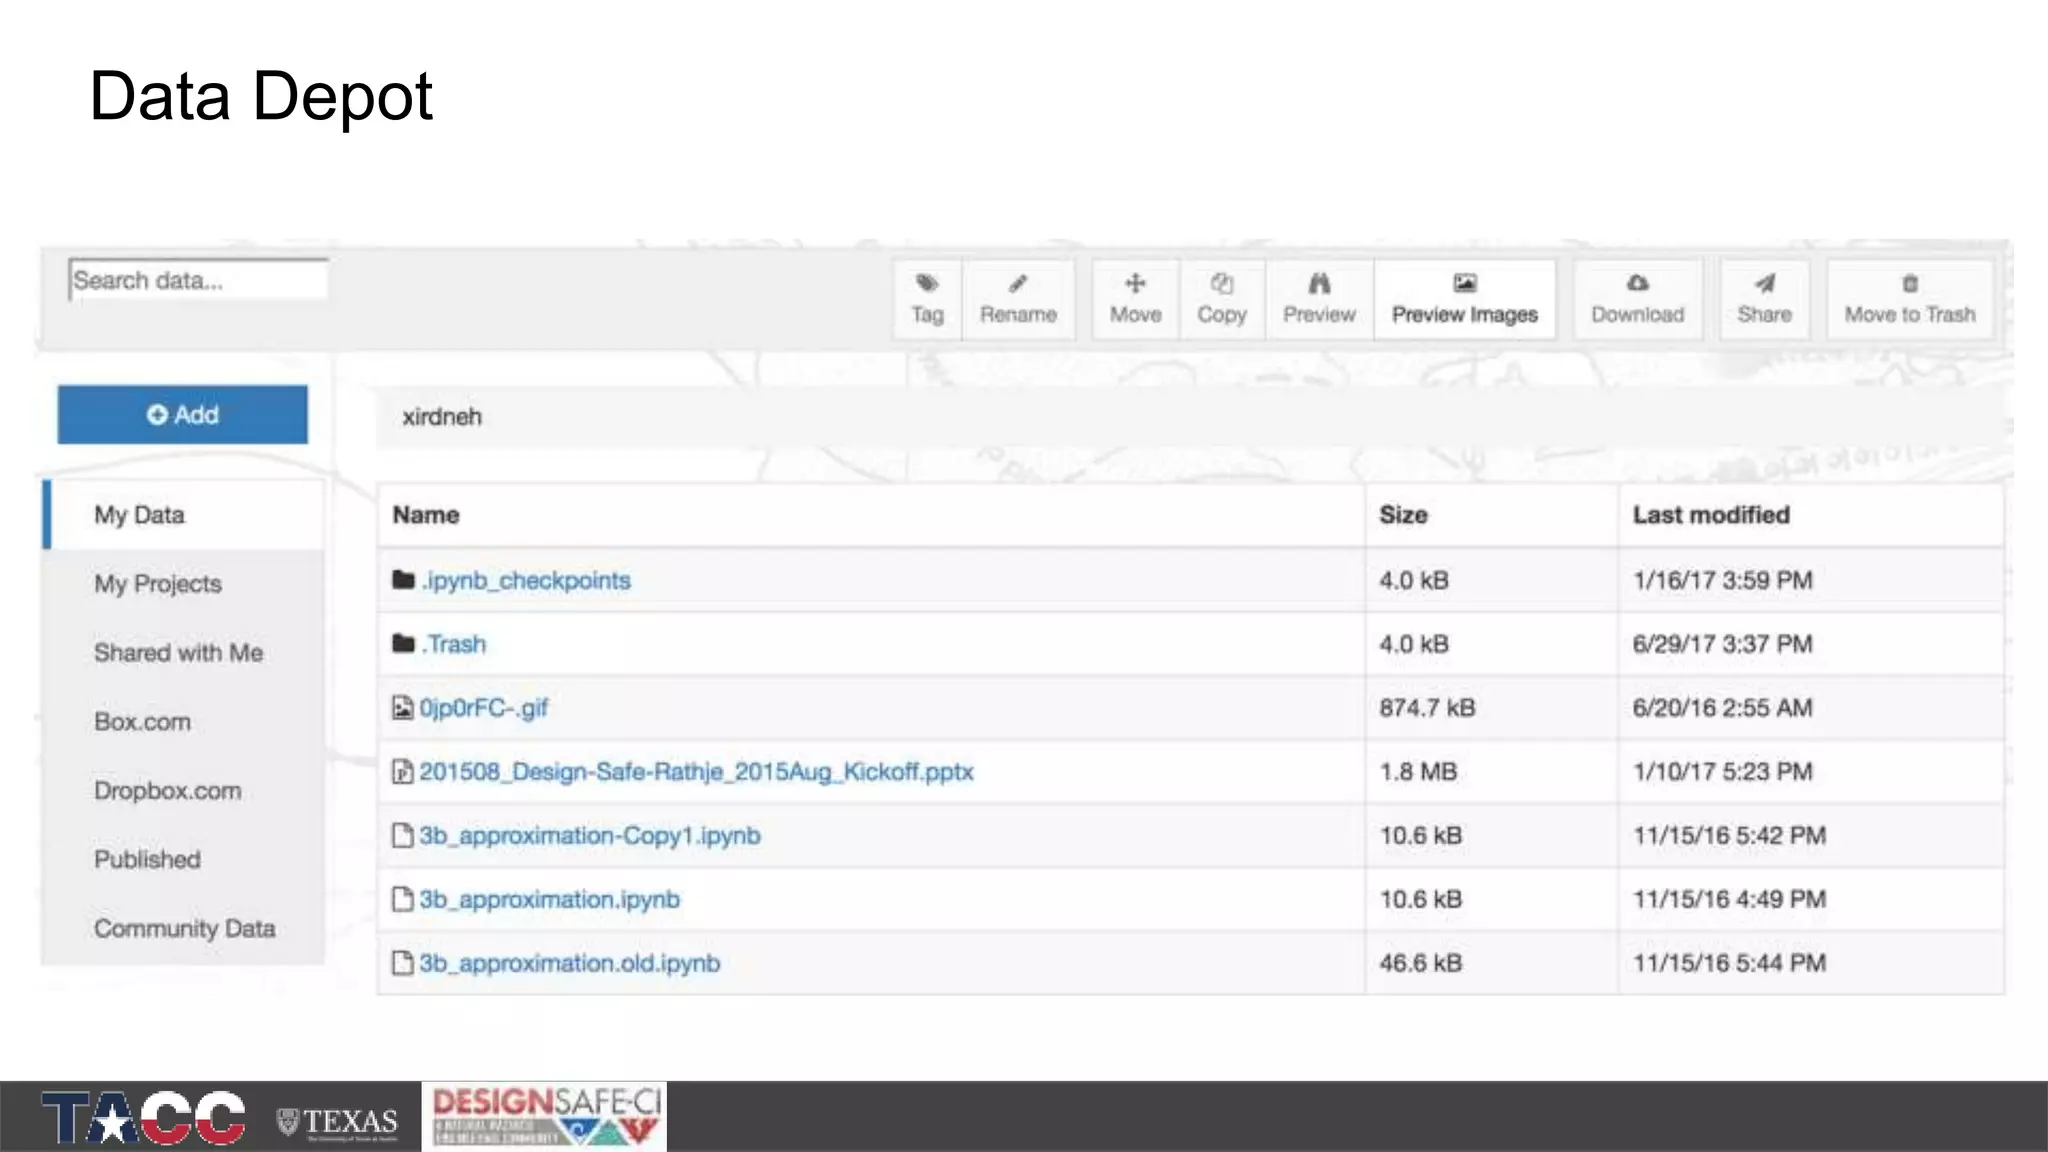Open the .ipynb_checkpoints folder
2048x1152 pixels.
(x=525, y=581)
